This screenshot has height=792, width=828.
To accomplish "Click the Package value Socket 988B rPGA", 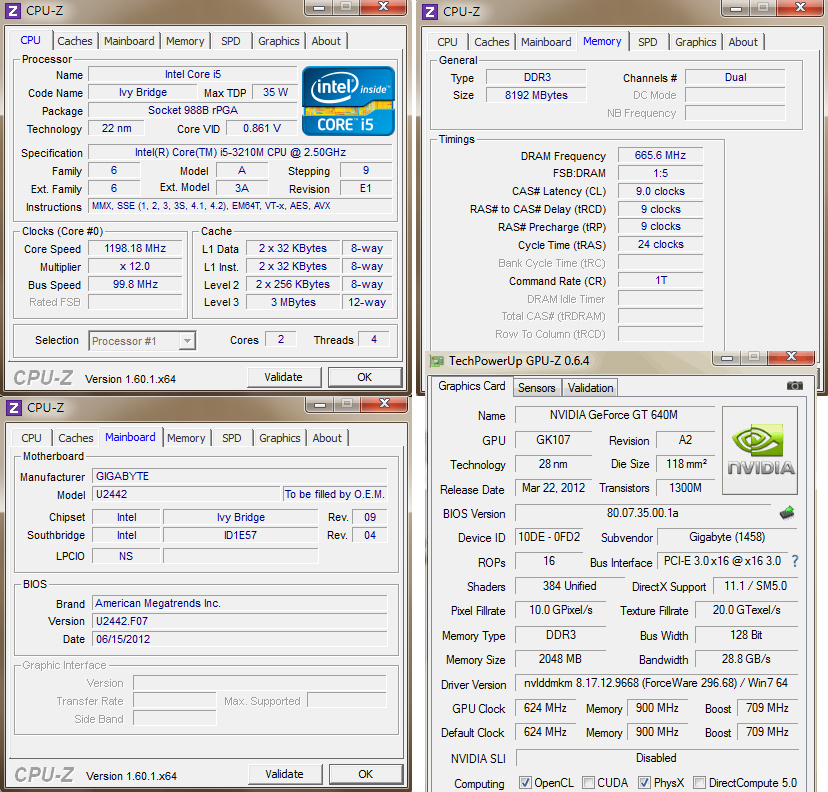I will pos(193,110).
